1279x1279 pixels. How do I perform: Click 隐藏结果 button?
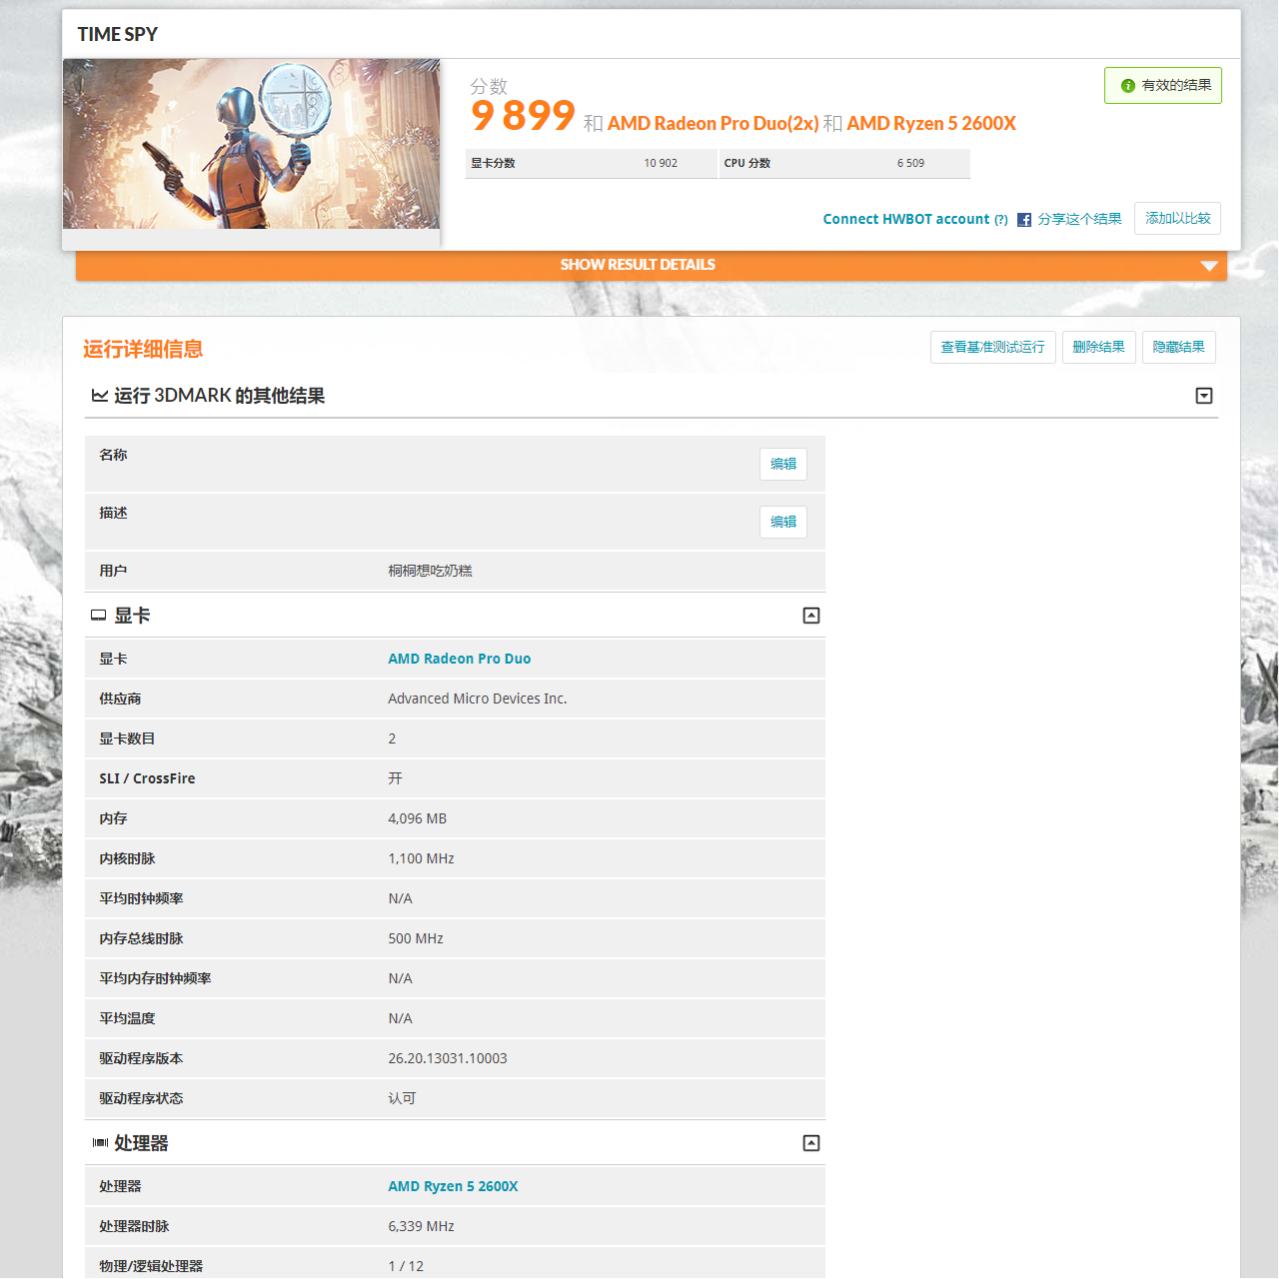pyautogui.click(x=1178, y=347)
